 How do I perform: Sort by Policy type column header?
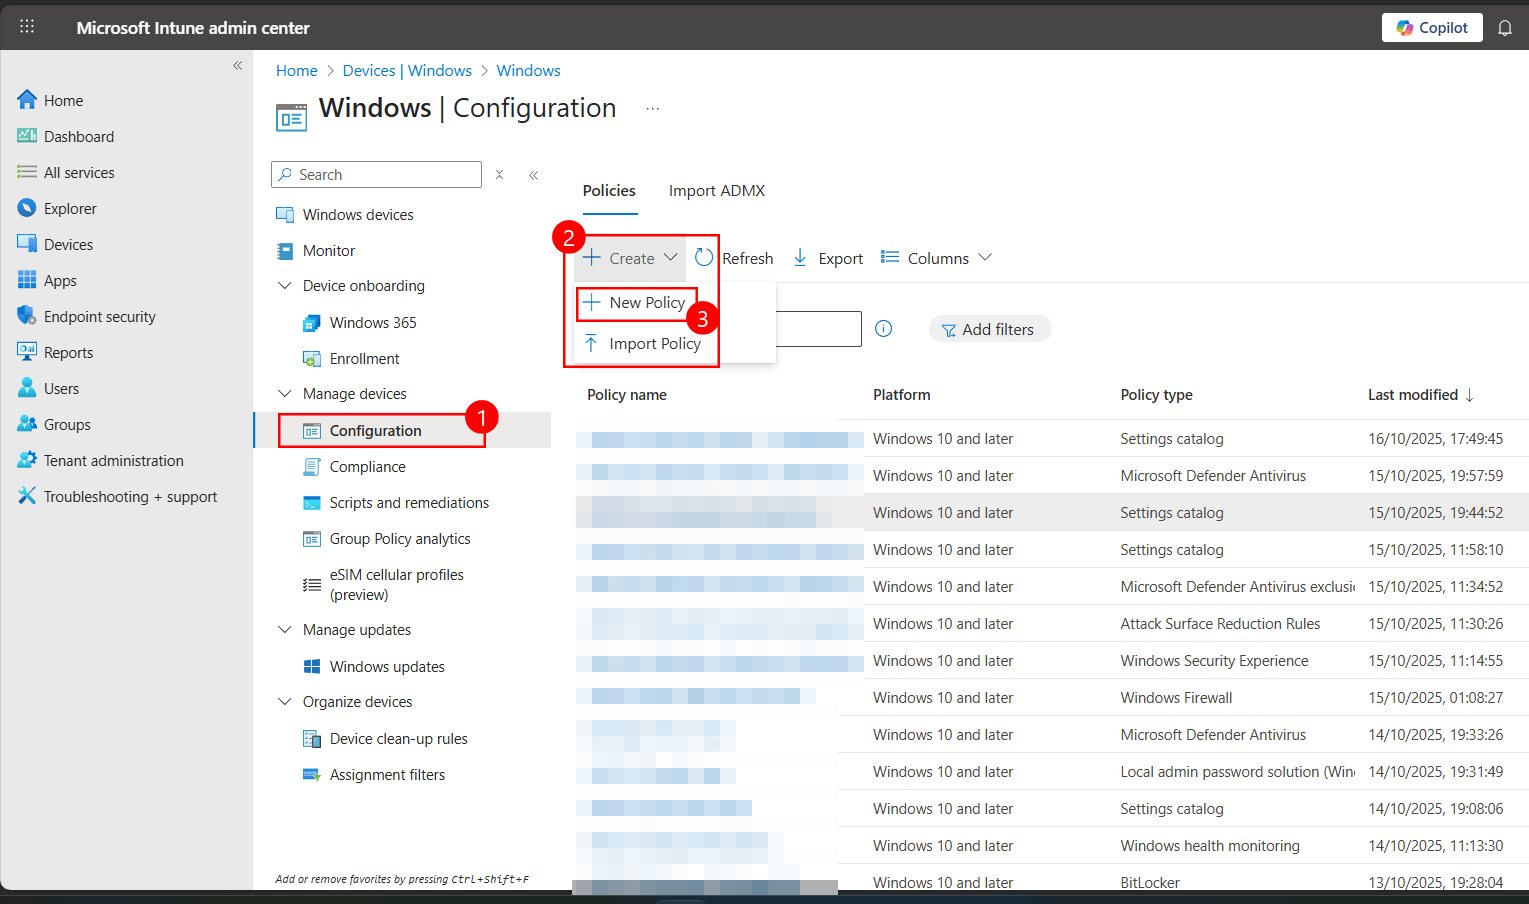(x=1156, y=395)
